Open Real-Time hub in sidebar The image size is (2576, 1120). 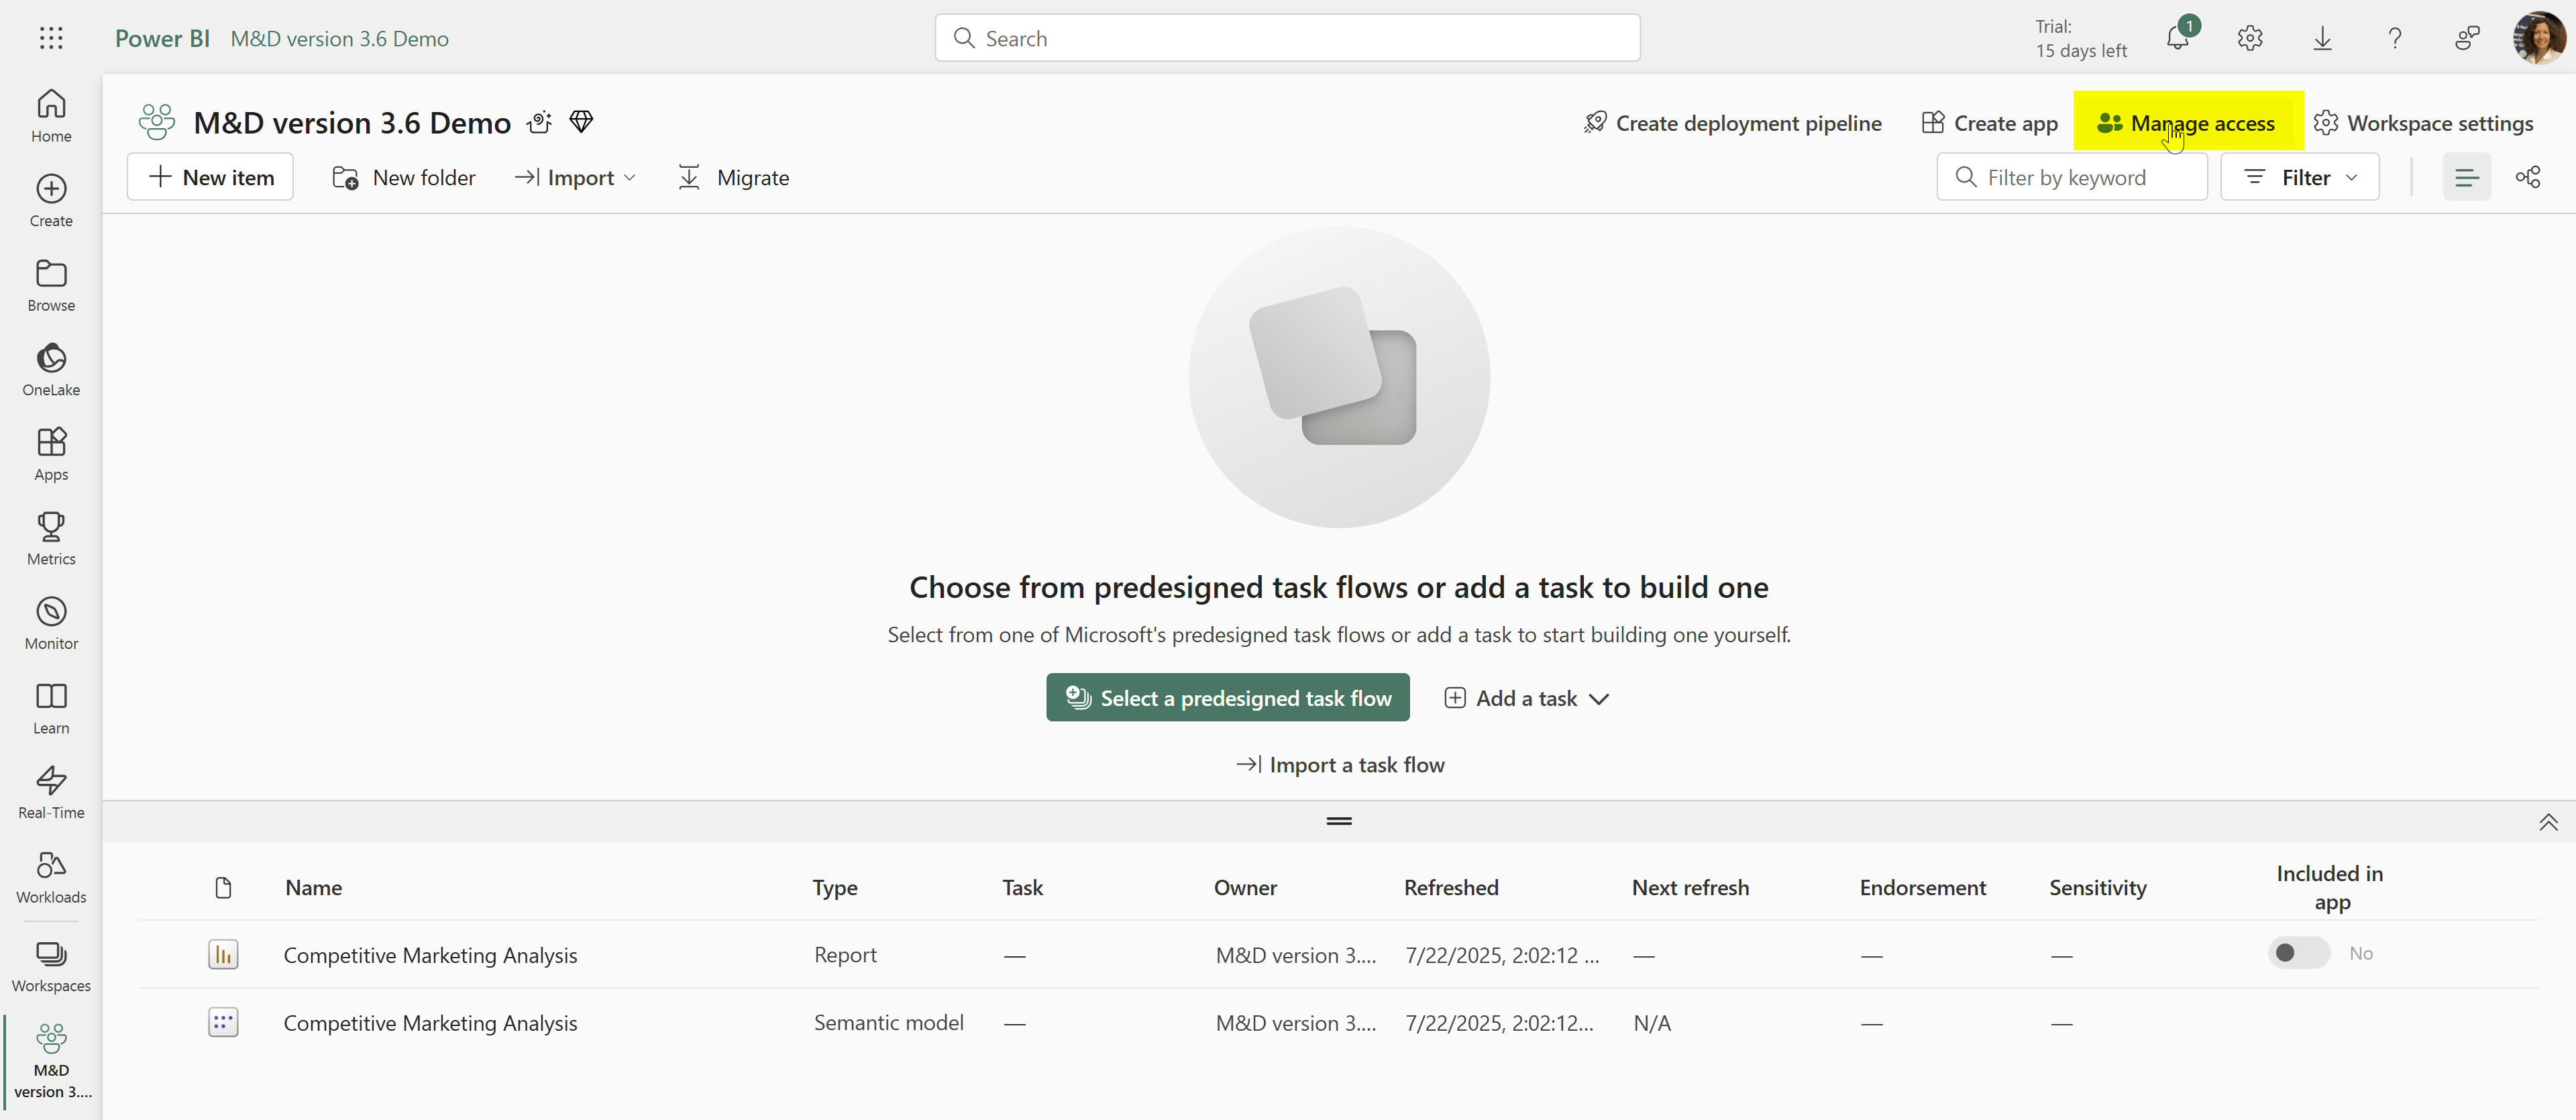click(x=51, y=792)
